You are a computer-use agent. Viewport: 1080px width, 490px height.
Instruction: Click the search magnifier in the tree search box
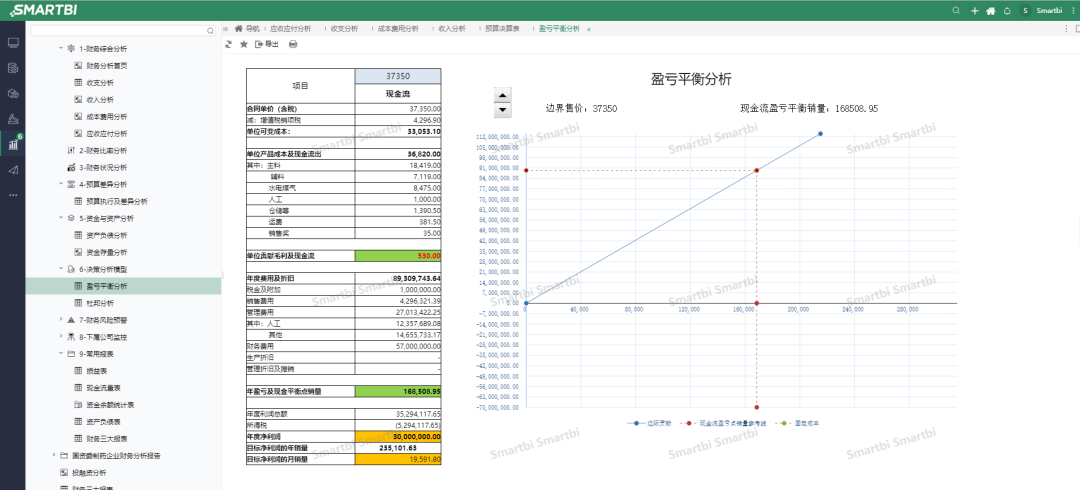210,31
